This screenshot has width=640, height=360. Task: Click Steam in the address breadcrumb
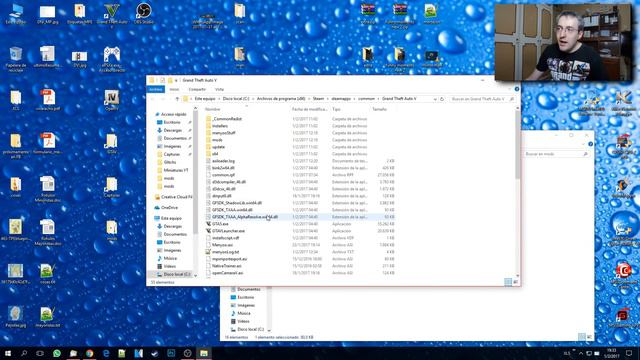click(318, 99)
